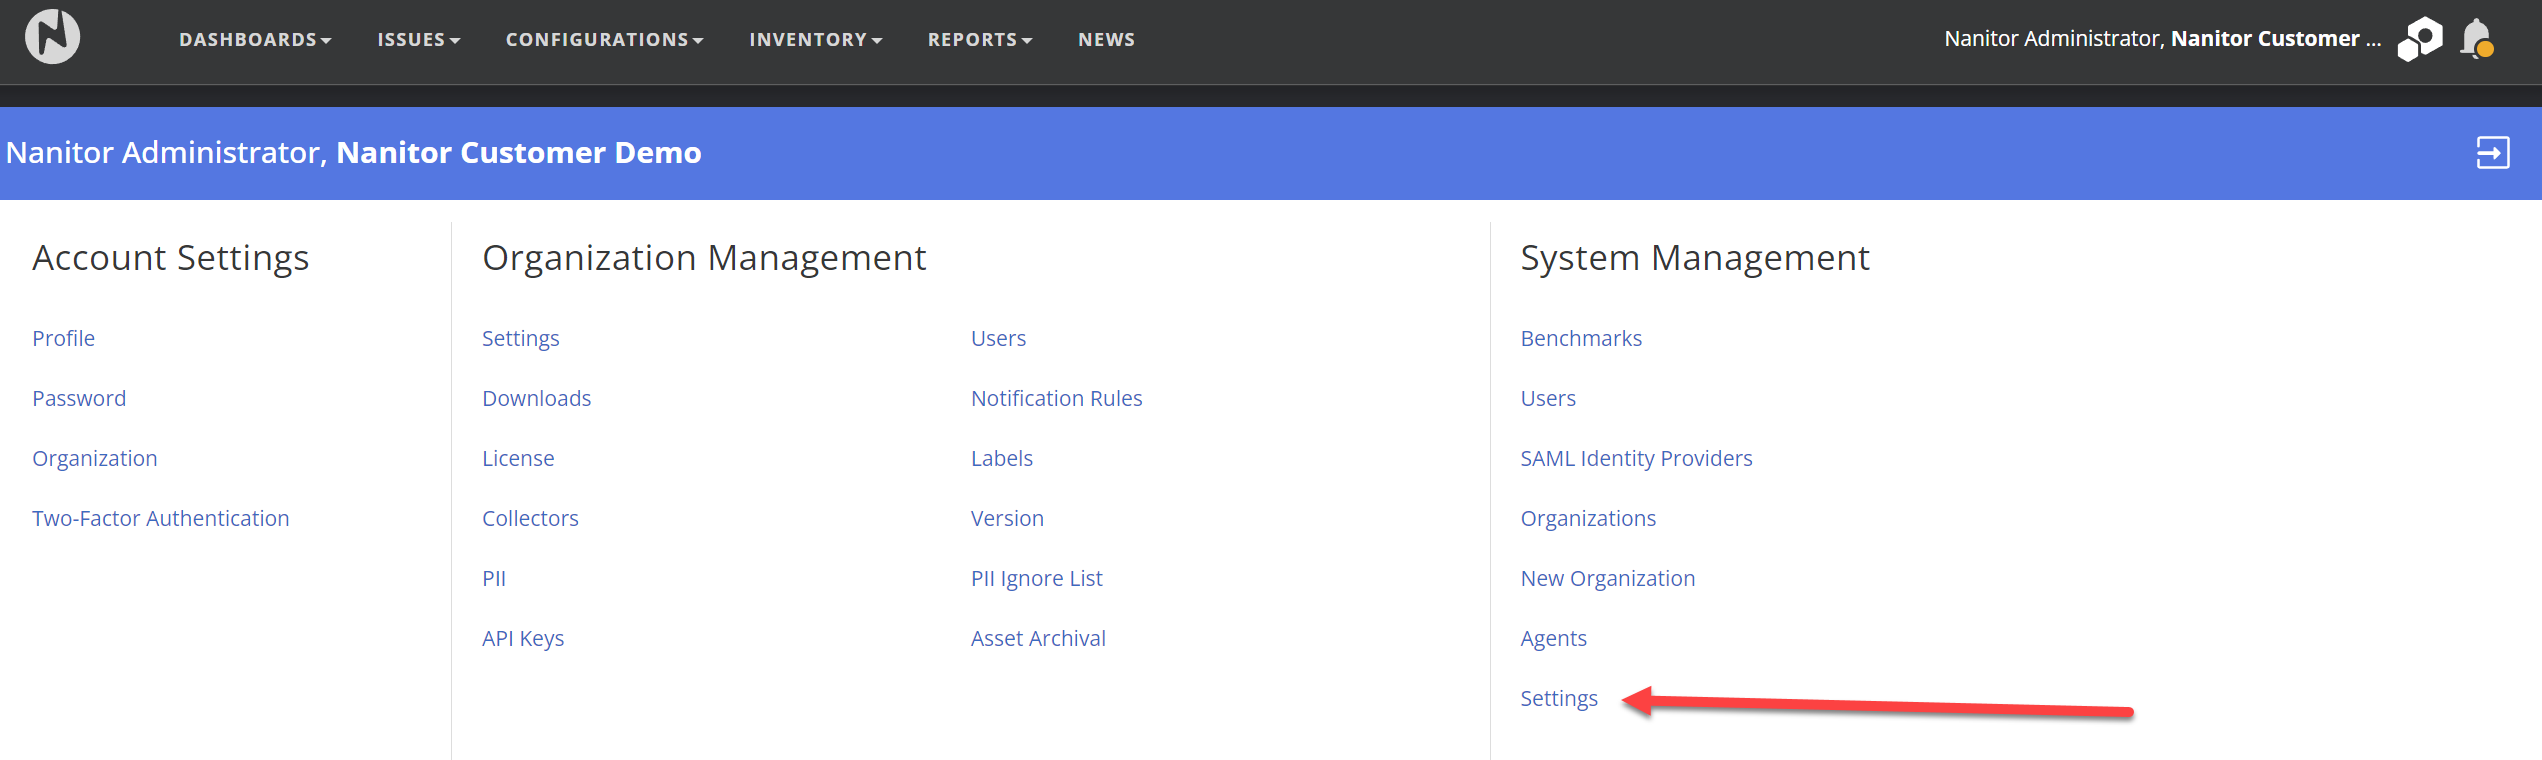The height and width of the screenshot is (760, 2542).
Task: Open System Management Settings link
Action: pos(1558,698)
